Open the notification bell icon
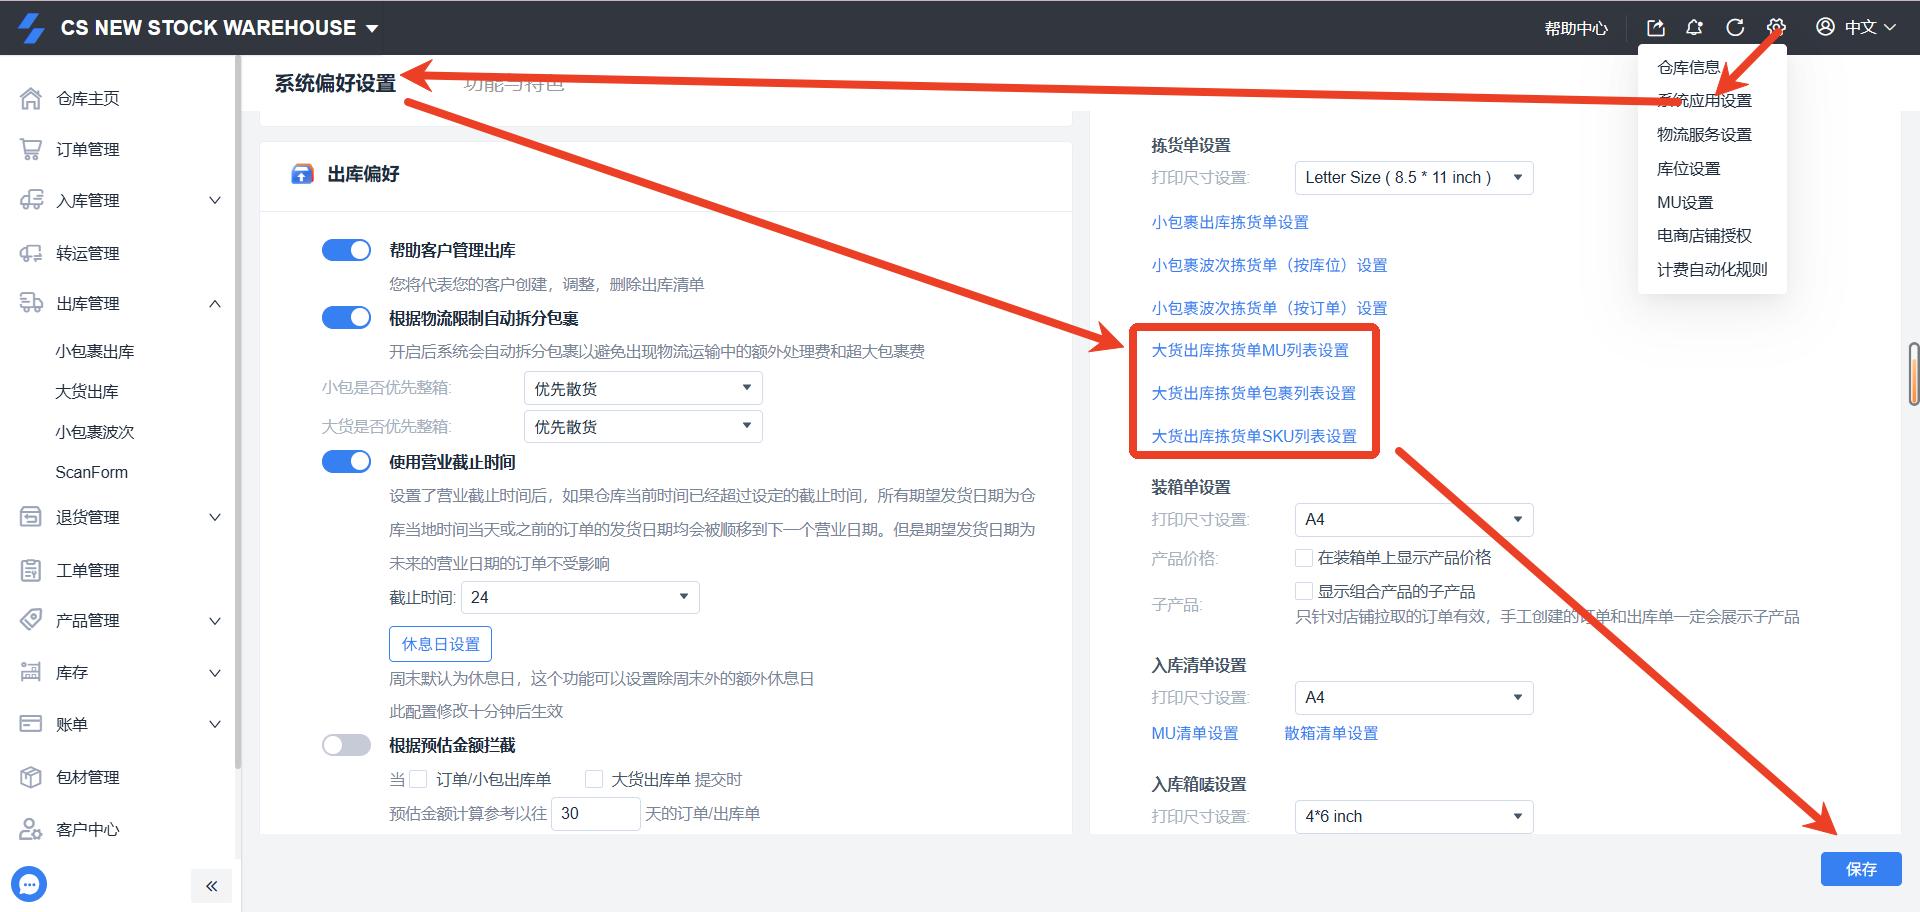The image size is (1920, 912). pyautogui.click(x=1694, y=28)
